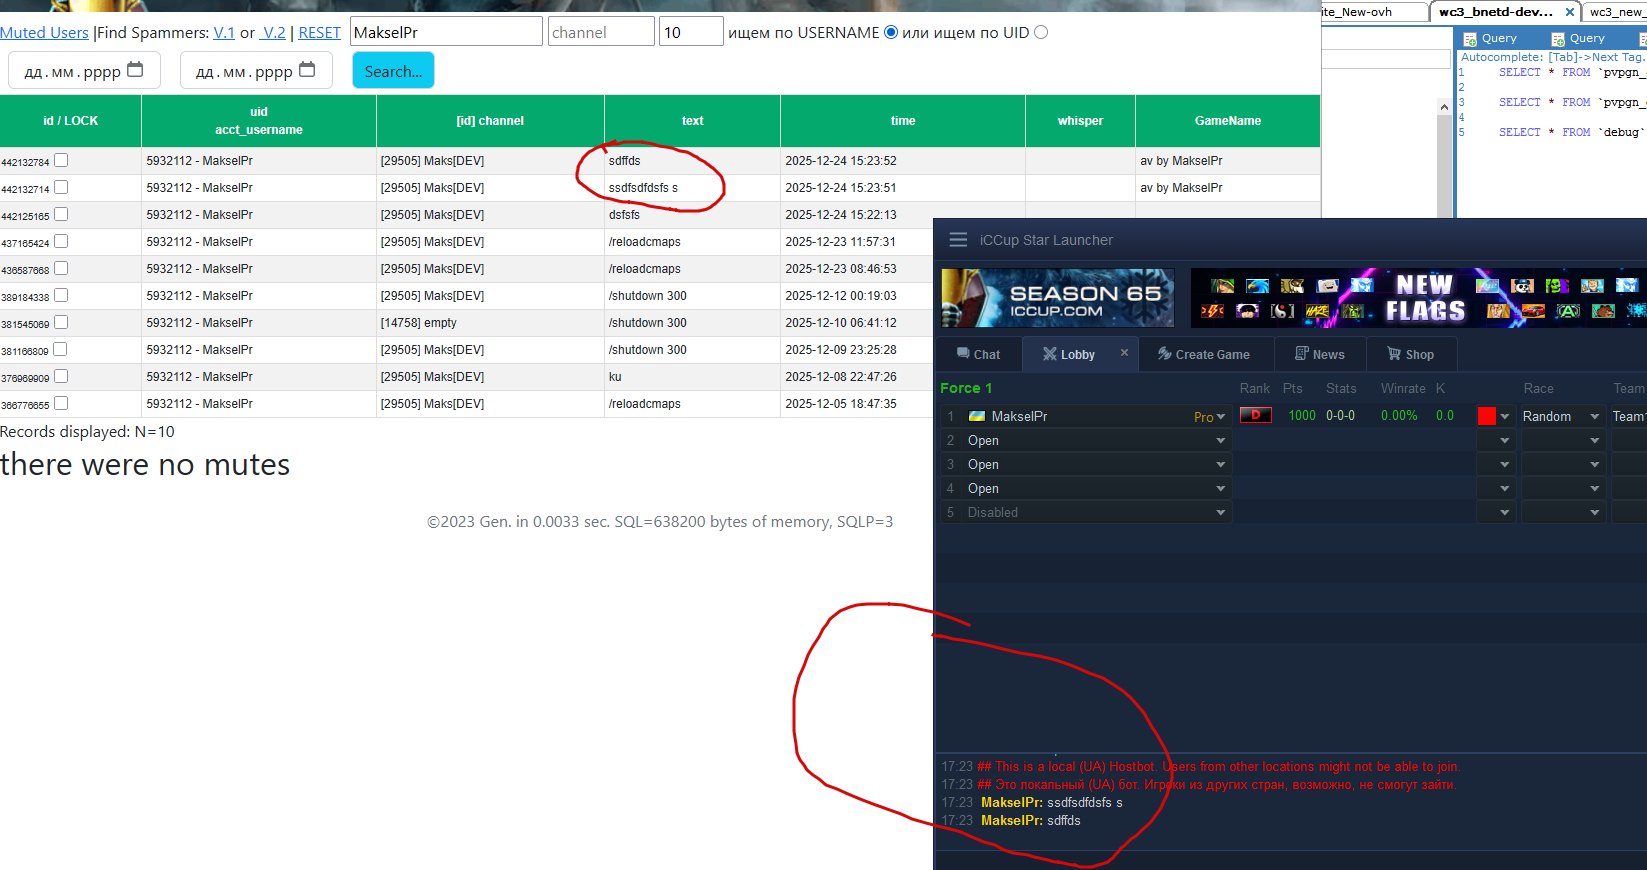The height and width of the screenshot is (870, 1647).
Task: Click the Winrate column header in lobby
Action: tap(1403, 388)
